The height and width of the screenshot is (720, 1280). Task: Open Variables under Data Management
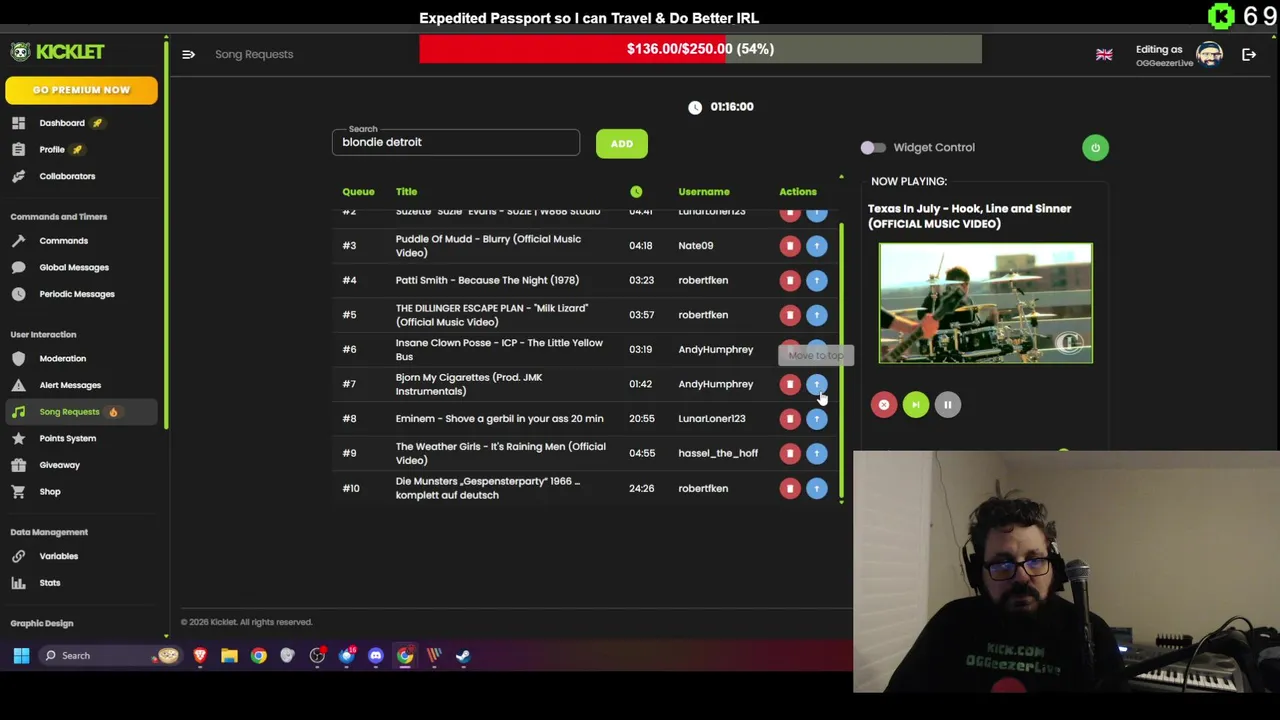click(x=59, y=556)
